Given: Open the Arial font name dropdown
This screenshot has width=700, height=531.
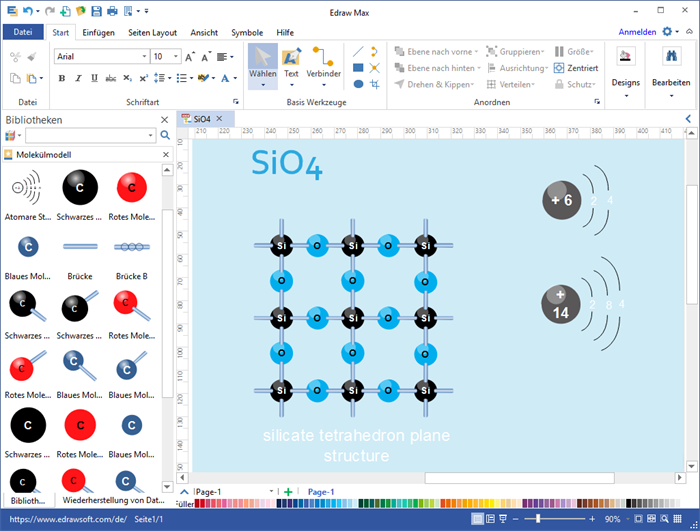Looking at the screenshot, I should (143, 57).
